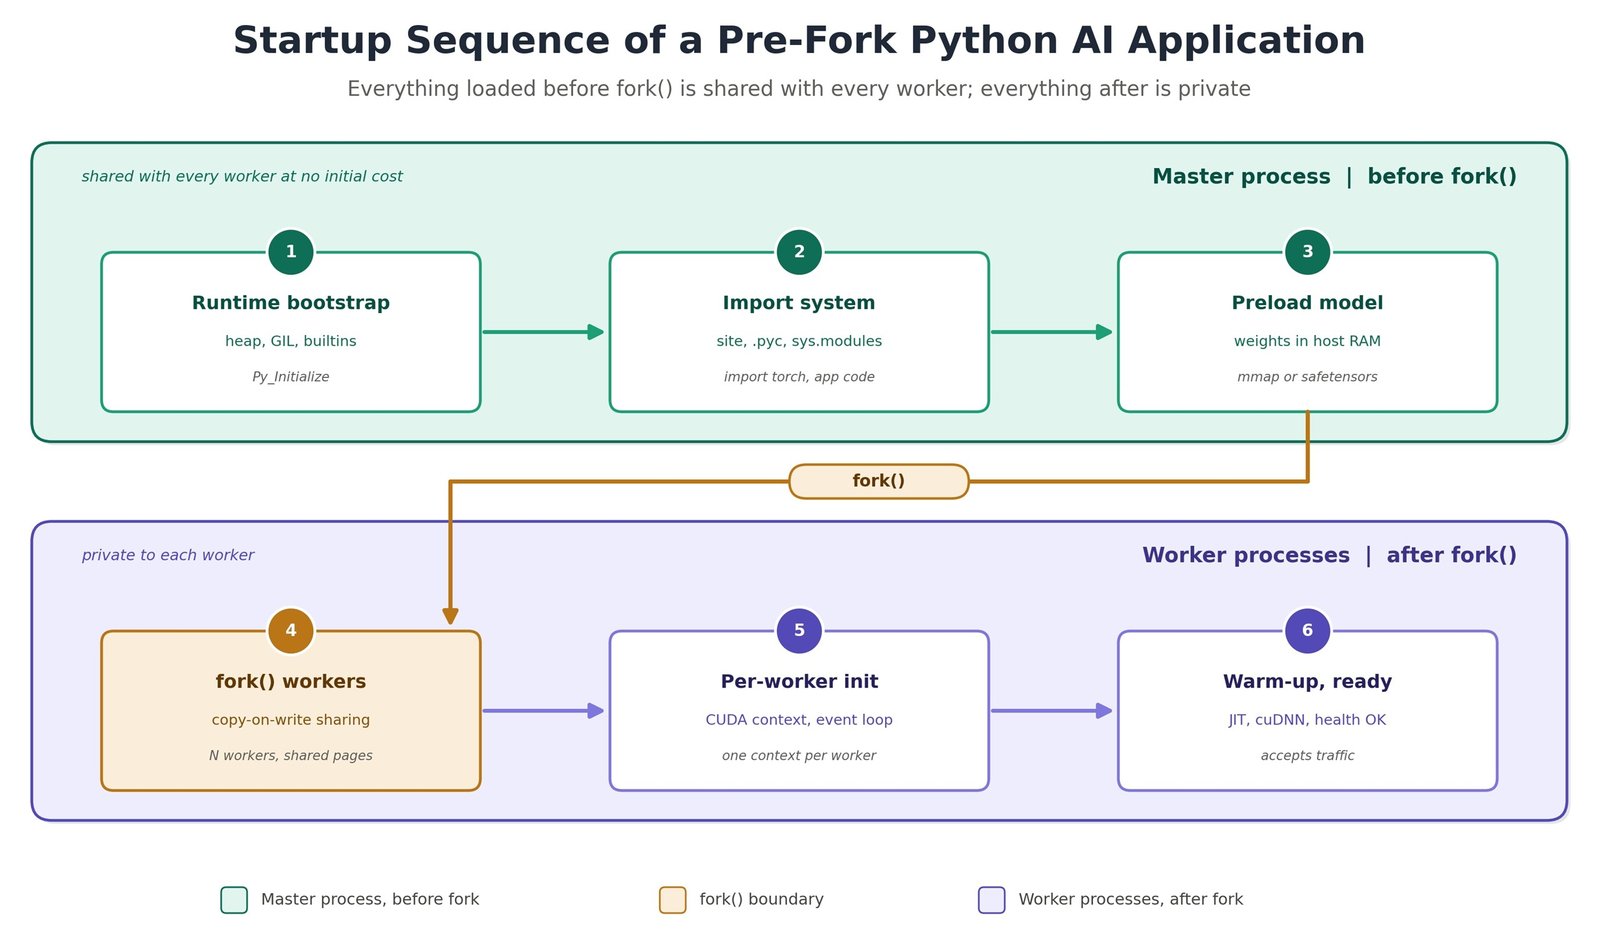Click the orange fork() boundary legend swatch
The width and height of the screenshot is (1600, 940).
pyautogui.click(x=673, y=900)
